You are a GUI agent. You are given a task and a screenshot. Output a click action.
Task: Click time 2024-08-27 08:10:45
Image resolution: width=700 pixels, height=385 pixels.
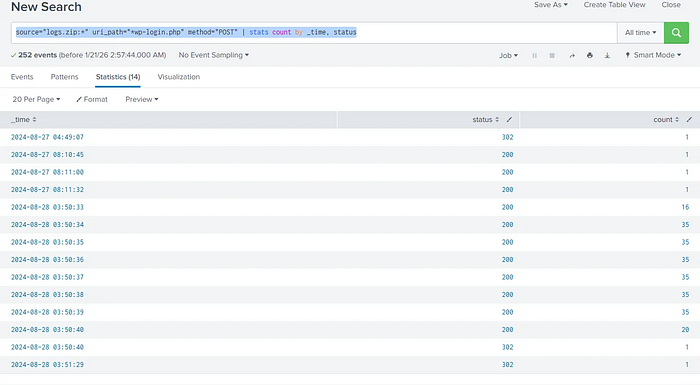[x=47, y=155]
